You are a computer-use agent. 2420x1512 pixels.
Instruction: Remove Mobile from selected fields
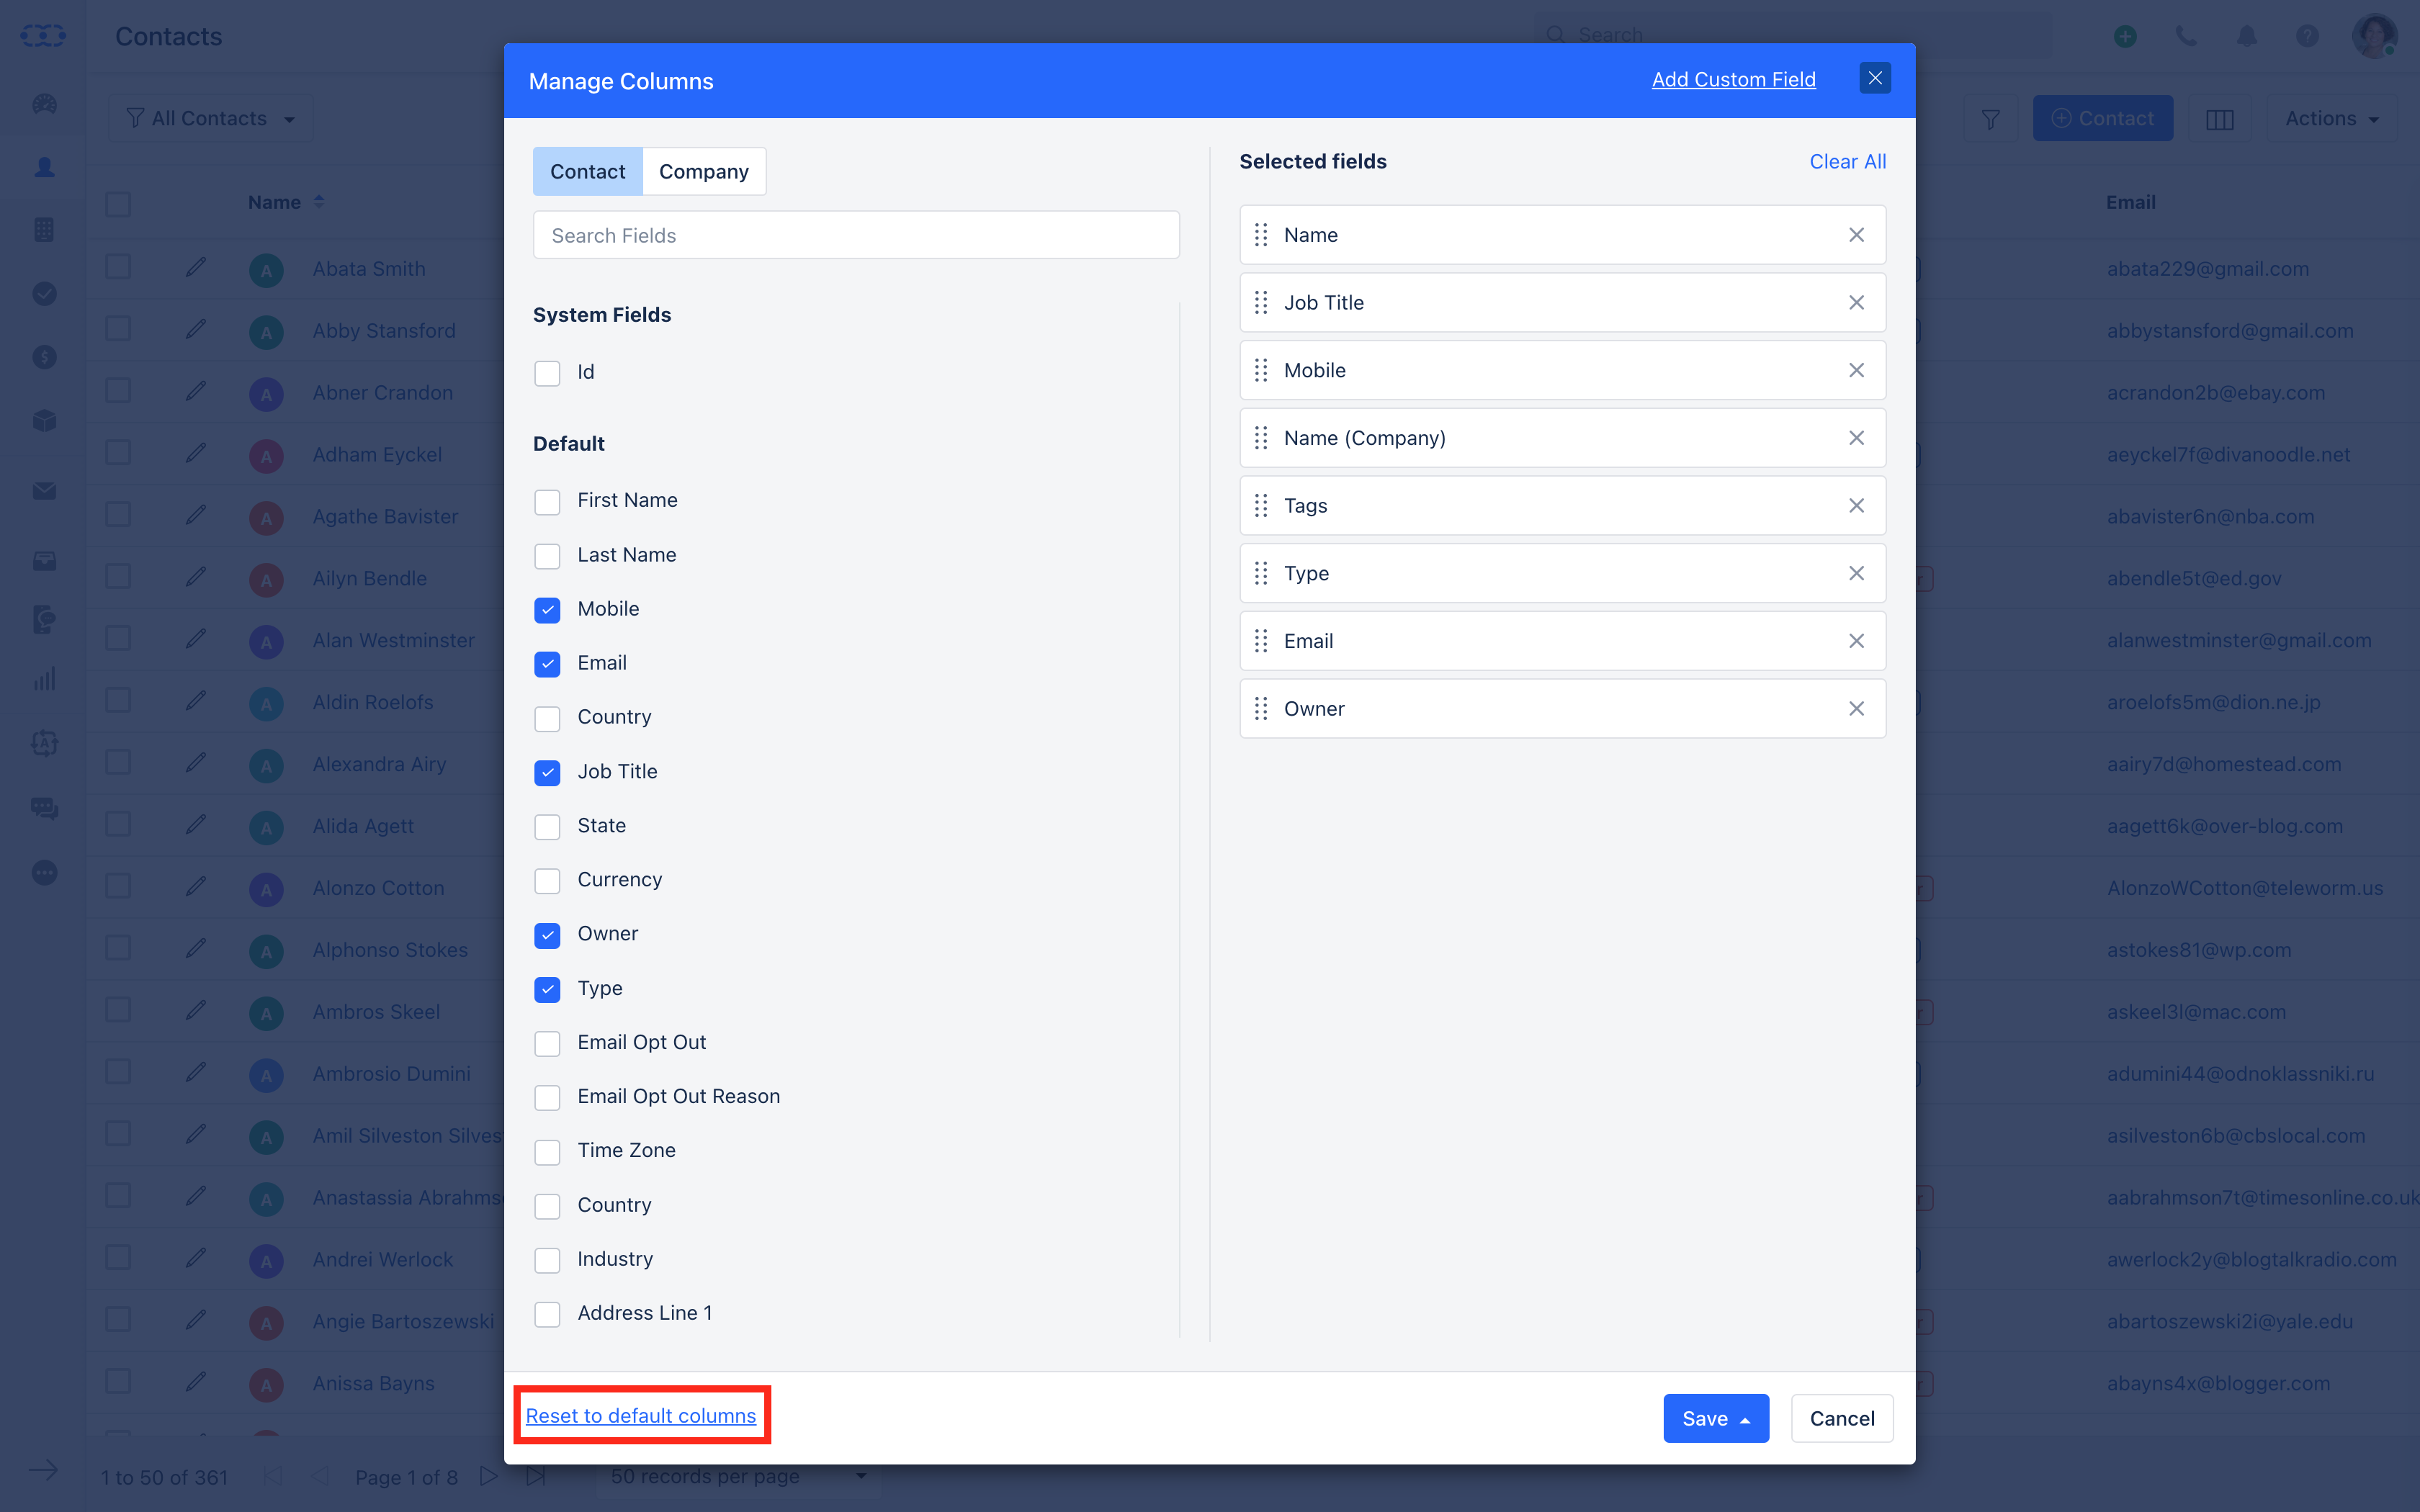tap(1856, 370)
